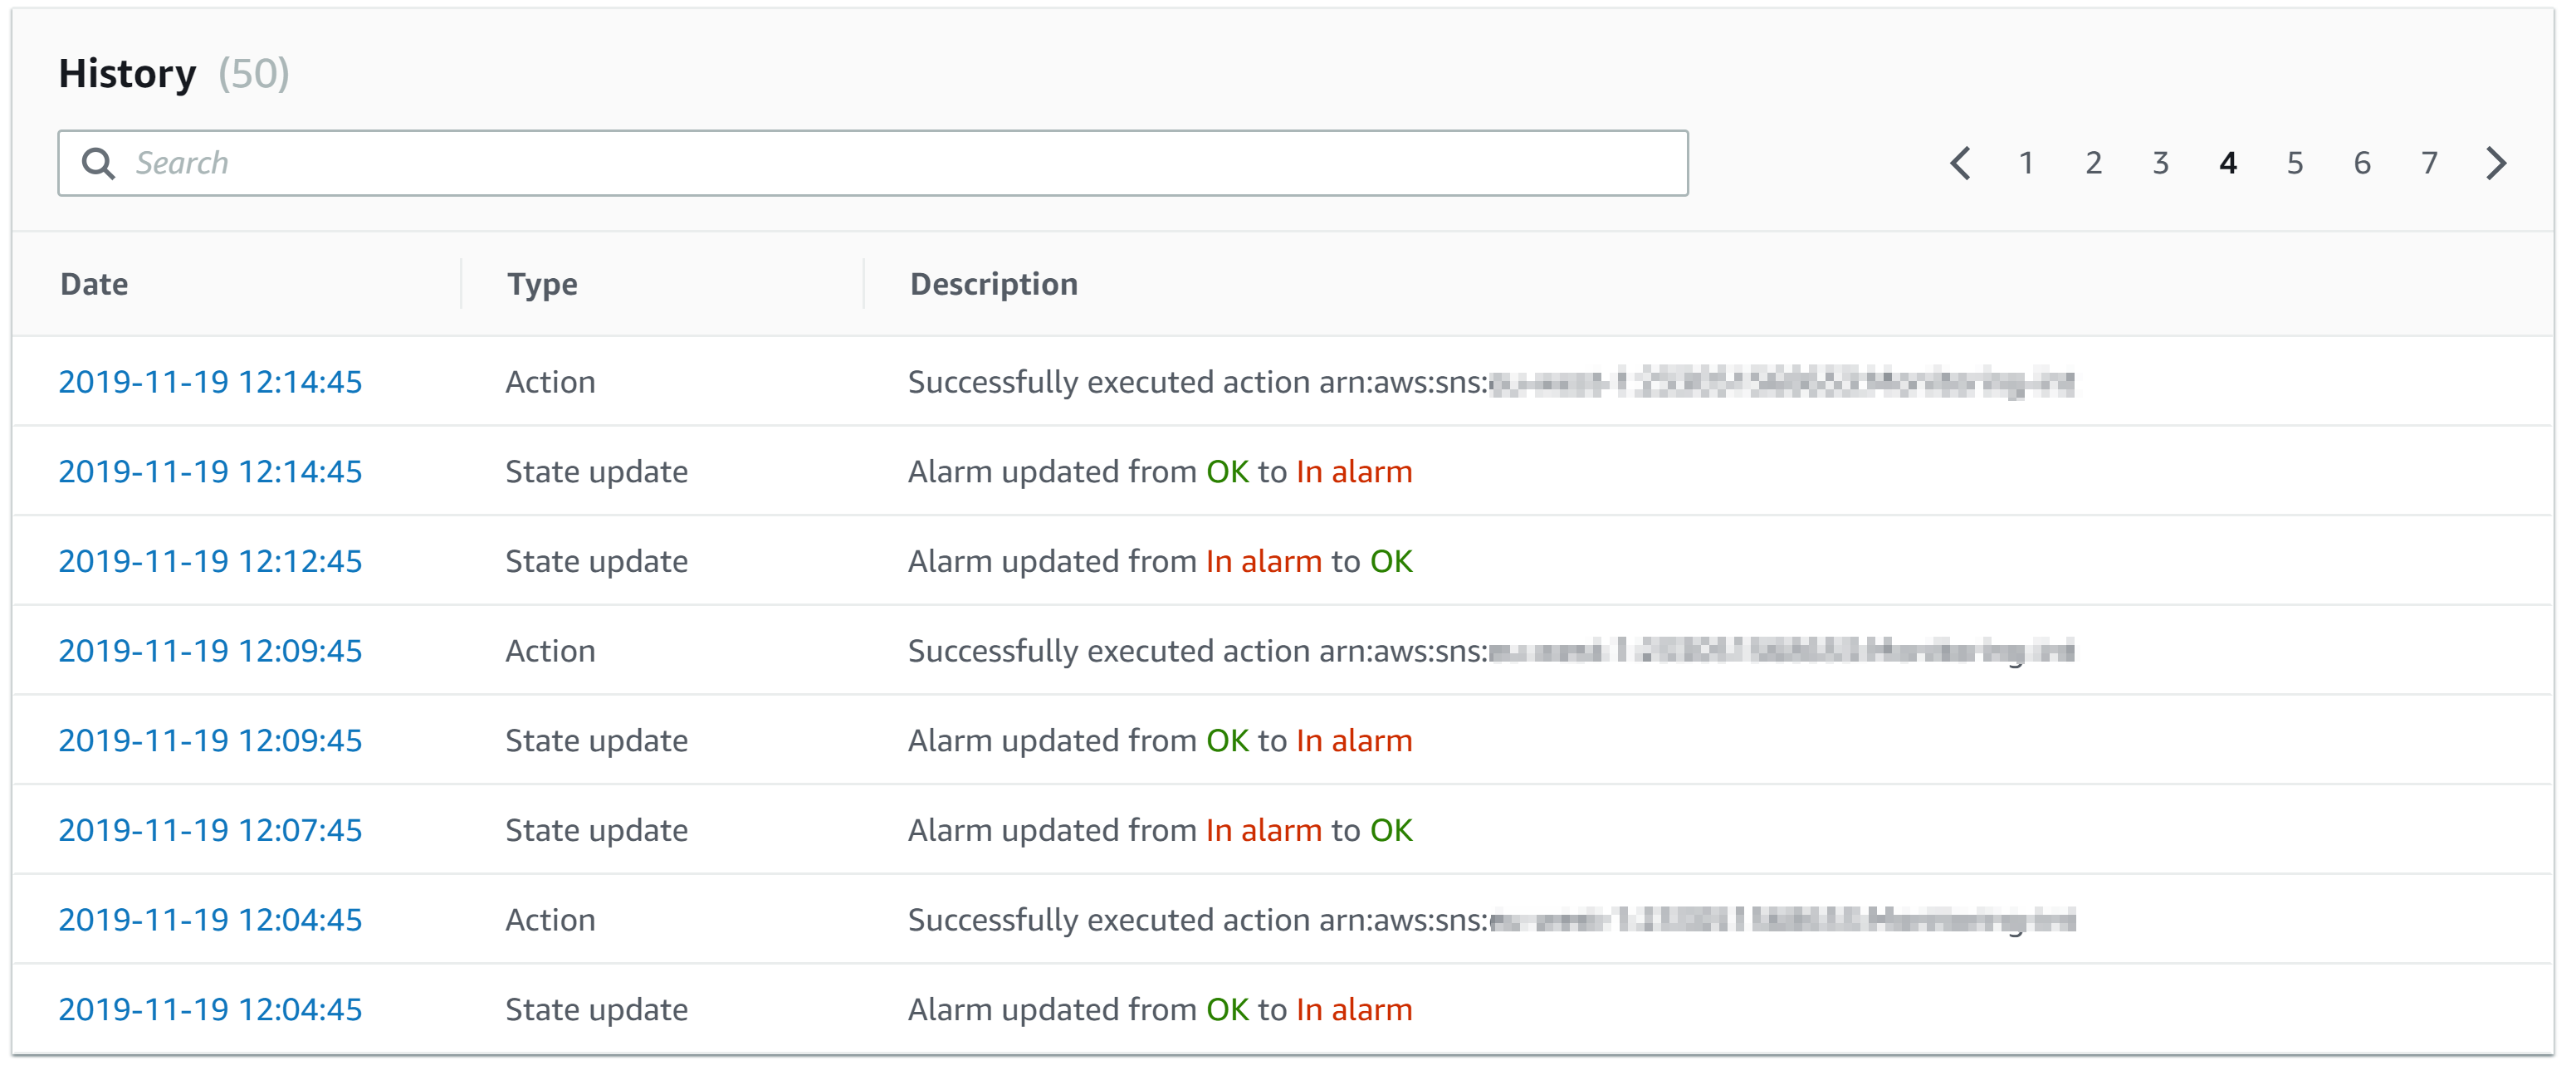The height and width of the screenshot is (1075, 2576).
Task: Open page 3 in pagination
Action: coord(2160,163)
